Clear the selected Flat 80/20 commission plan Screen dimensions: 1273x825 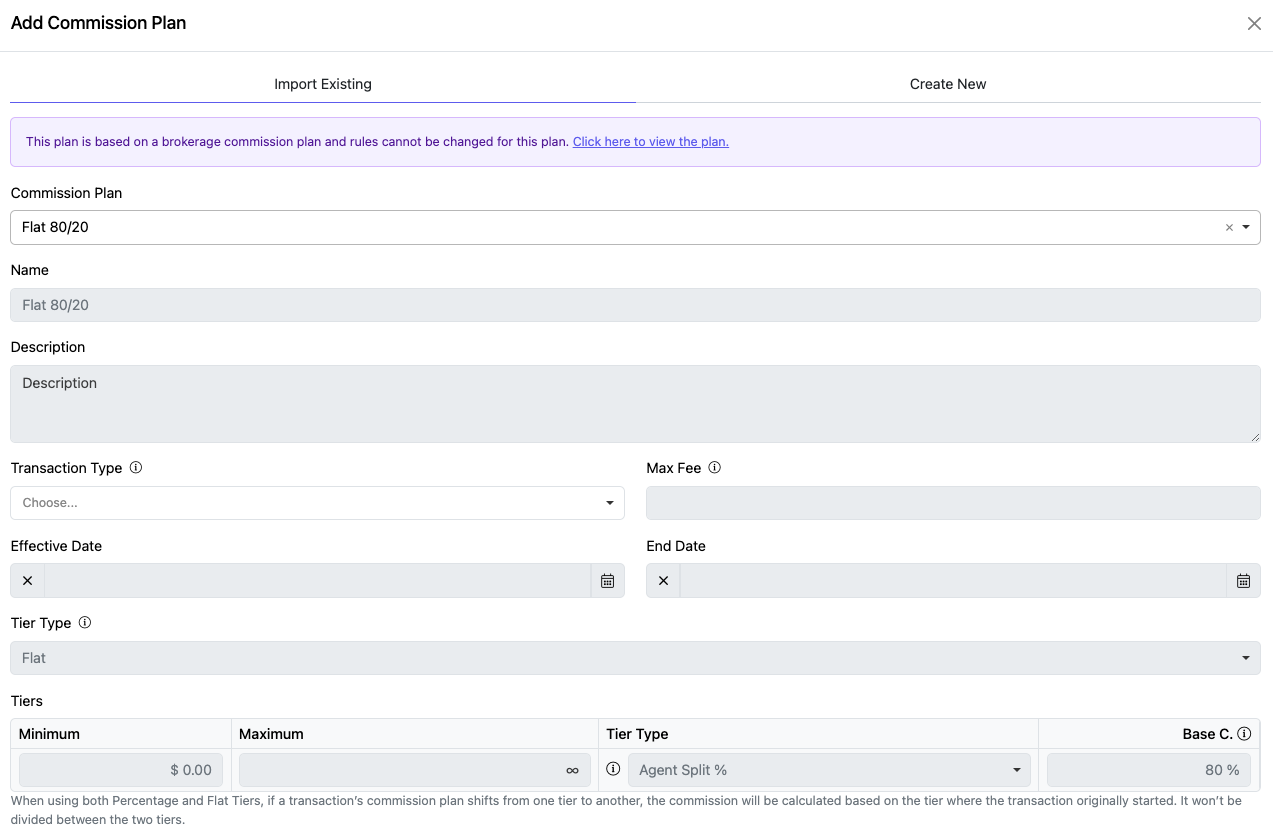1229,228
